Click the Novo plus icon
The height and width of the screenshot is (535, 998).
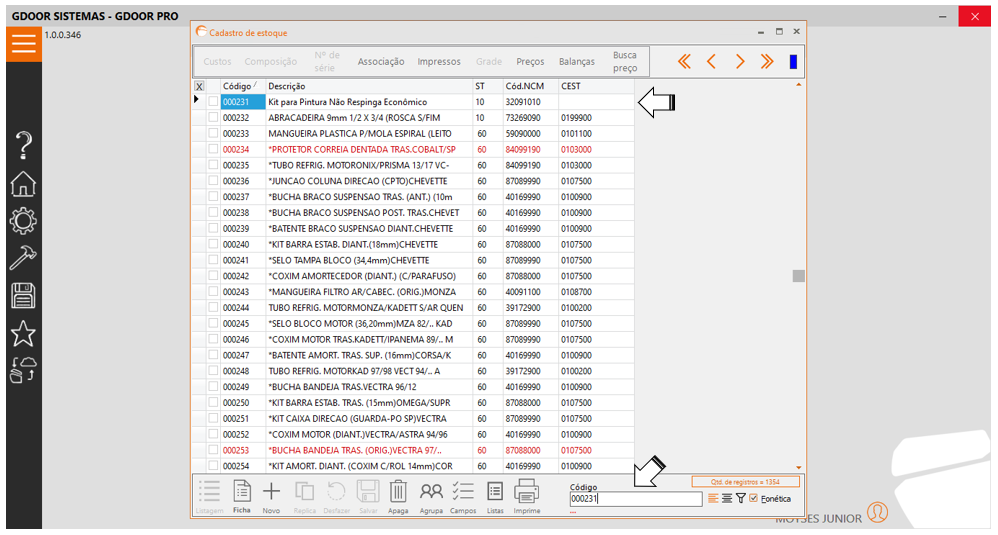pos(271,491)
